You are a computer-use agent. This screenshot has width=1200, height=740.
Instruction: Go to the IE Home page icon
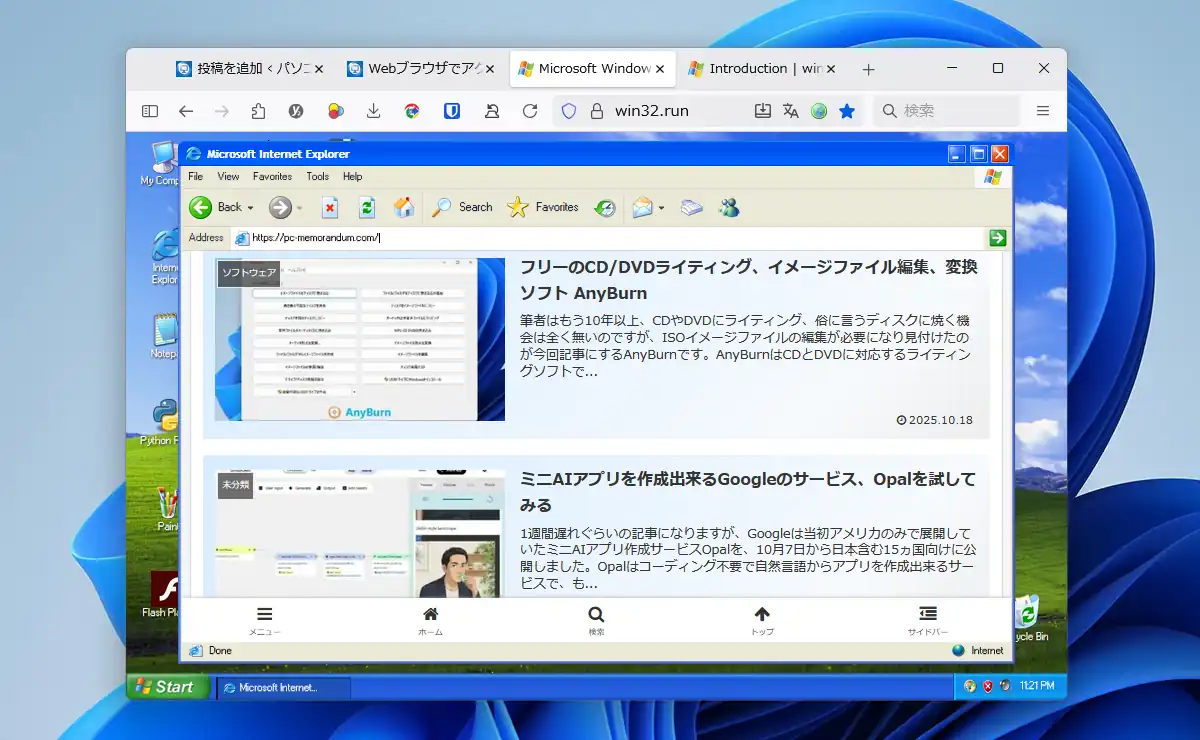coord(404,207)
